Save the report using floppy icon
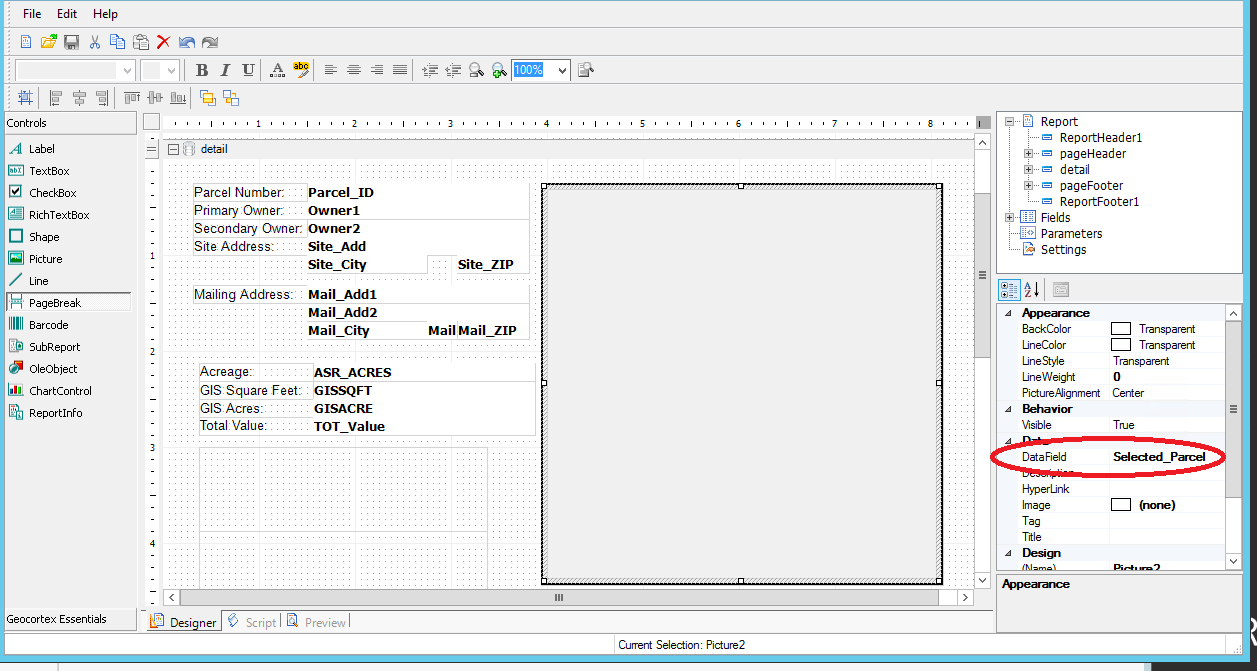 coord(71,42)
